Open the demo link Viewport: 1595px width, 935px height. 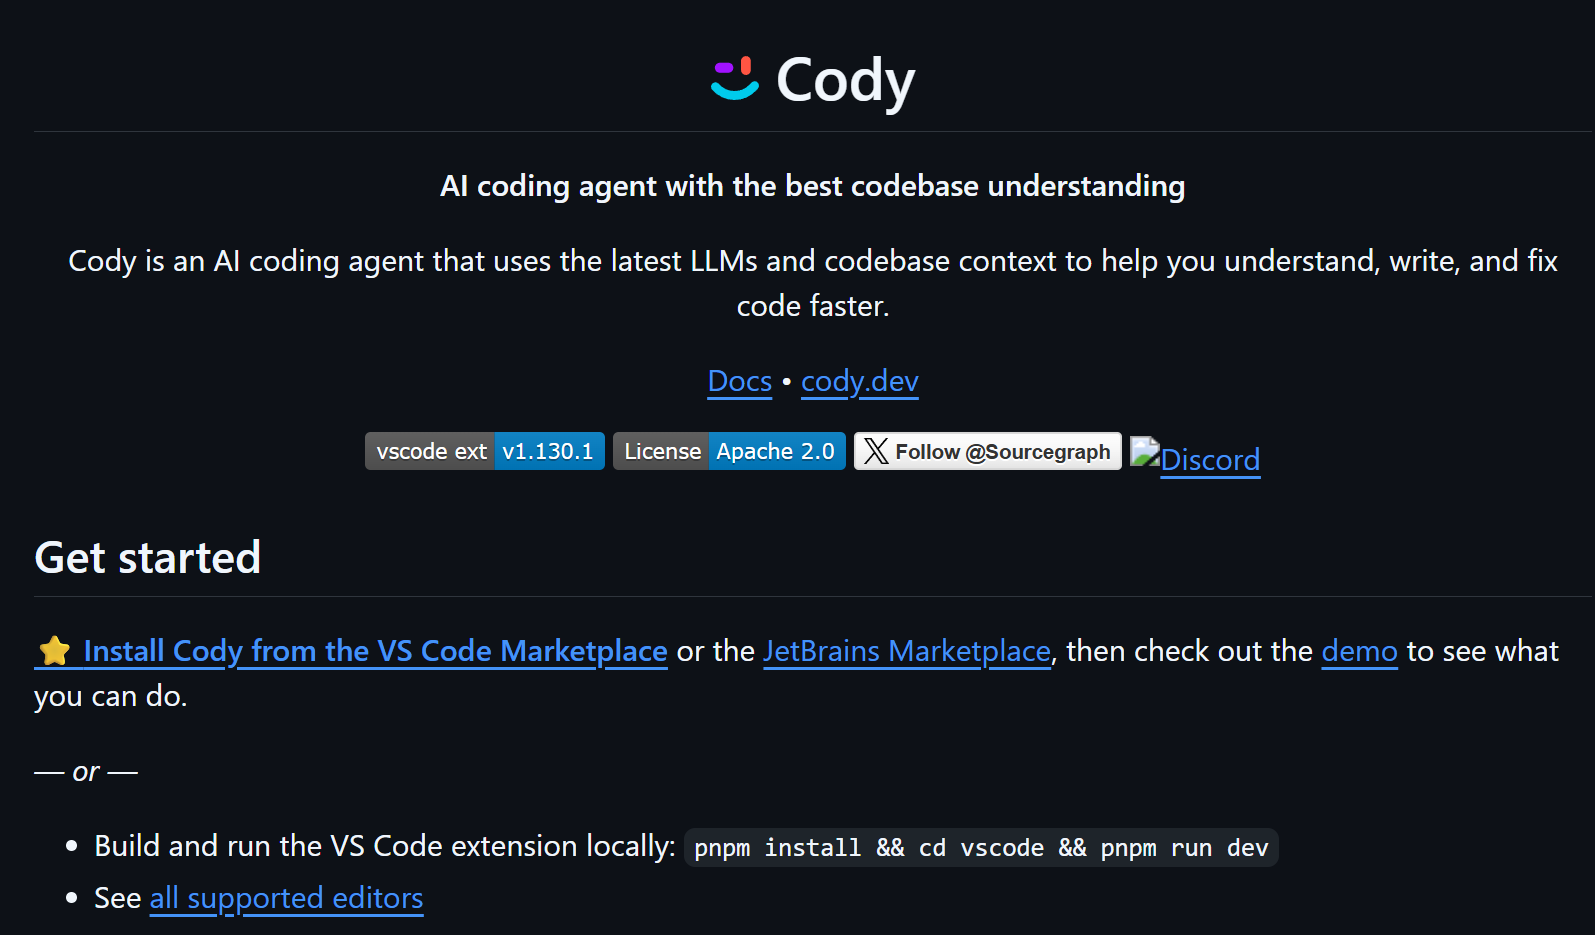click(1359, 651)
